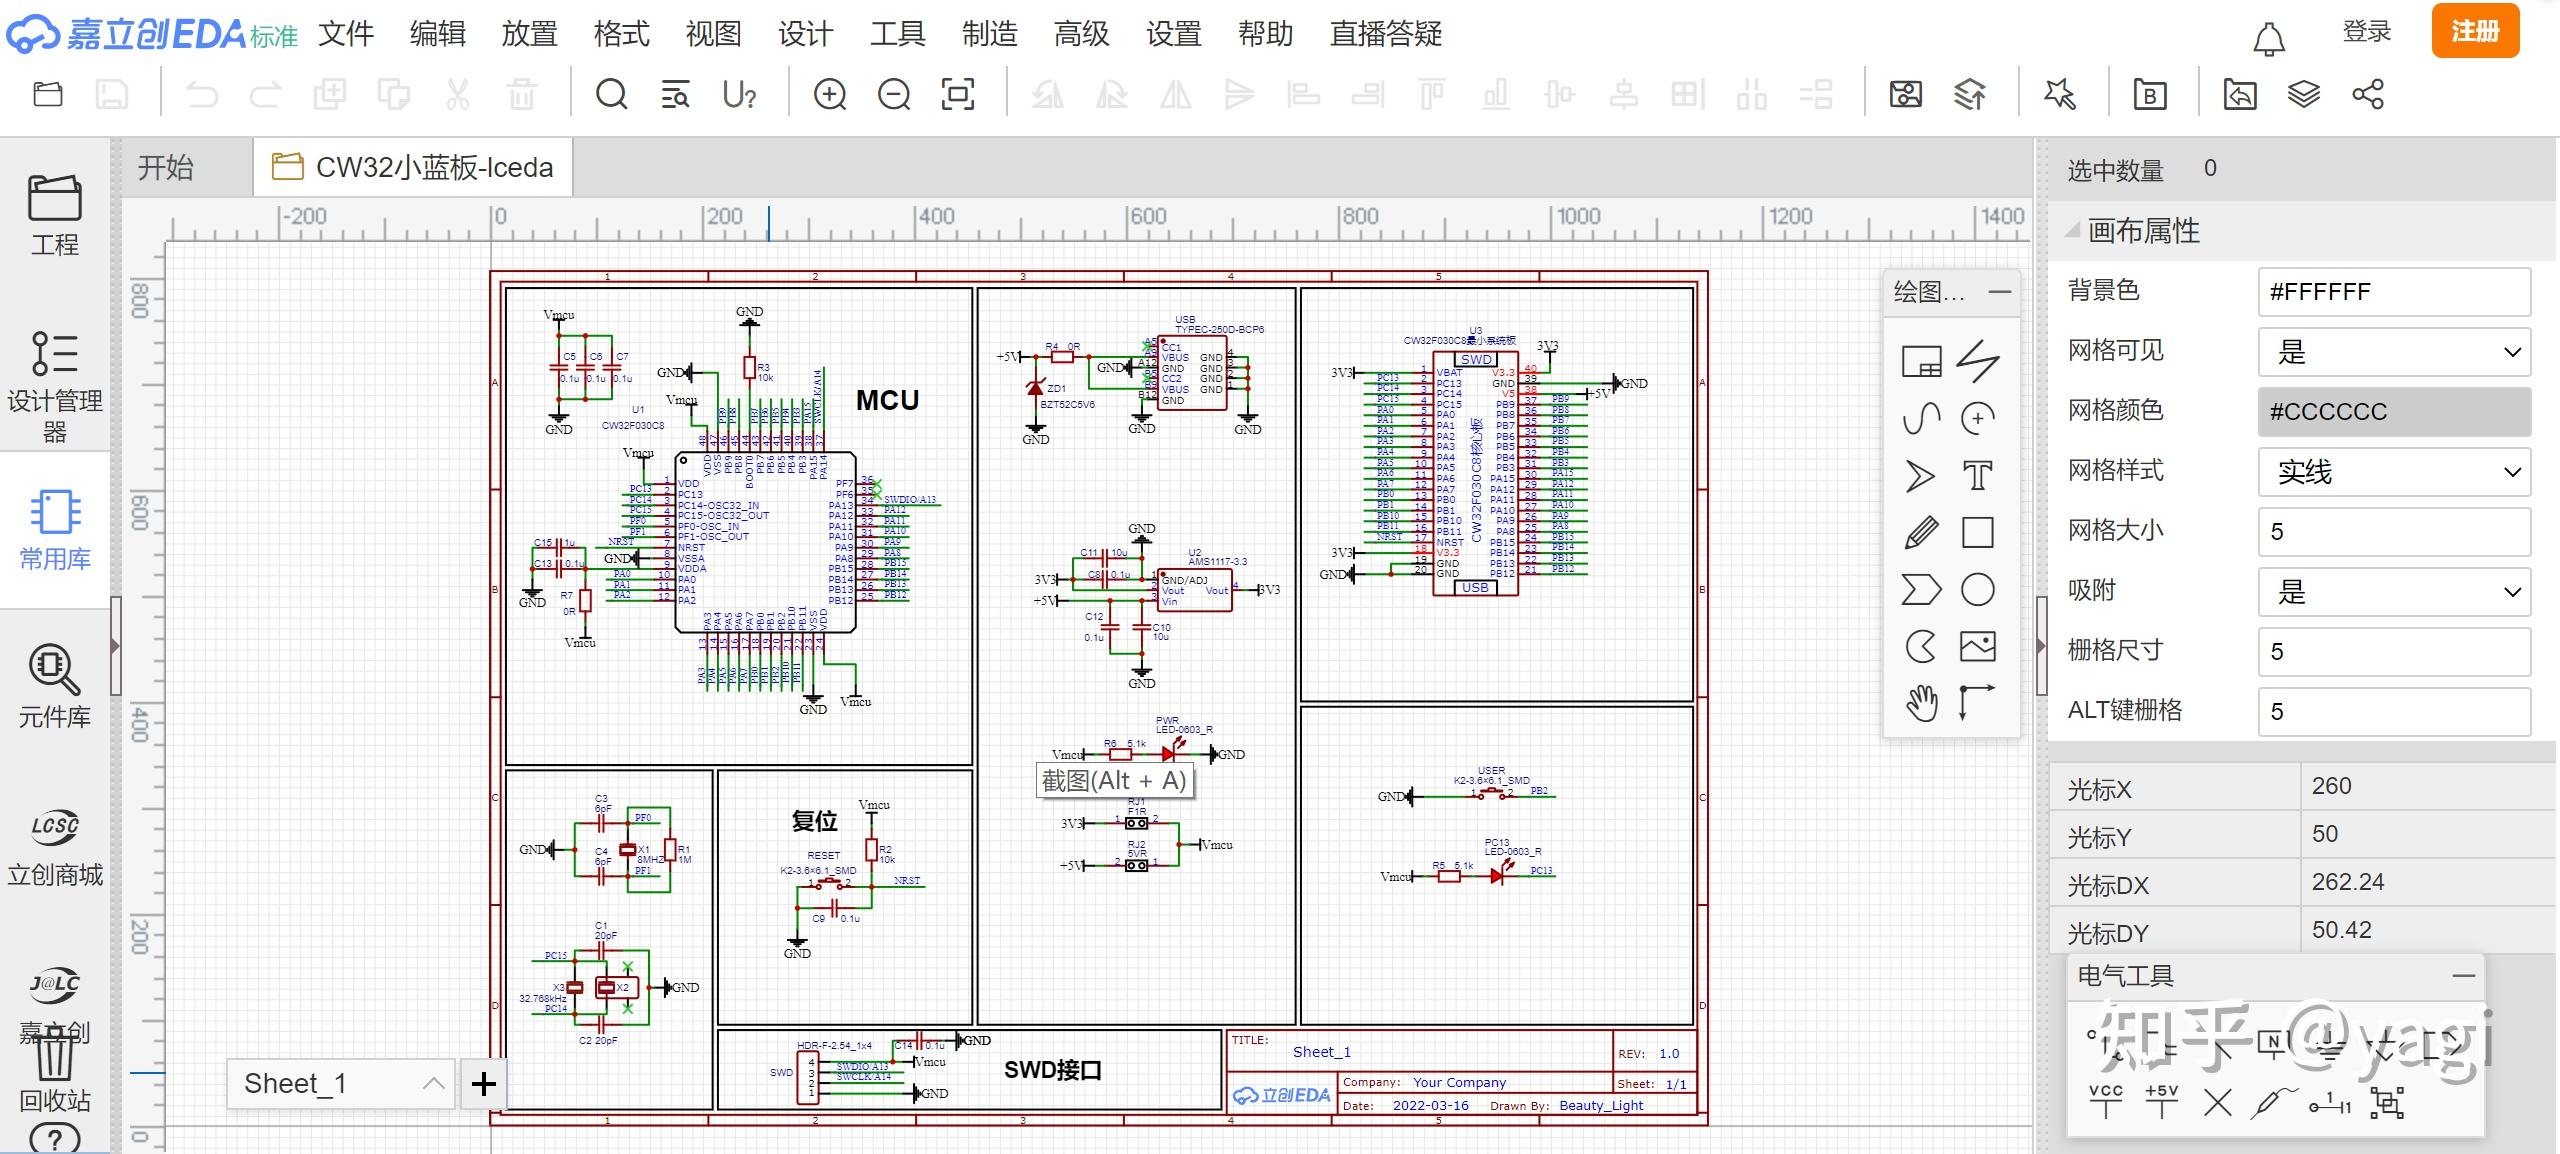Viewport: 2560px width, 1154px height.
Task: Click the share icon in toolbar
Action: pyautogui.click(x=2368, y=94)
